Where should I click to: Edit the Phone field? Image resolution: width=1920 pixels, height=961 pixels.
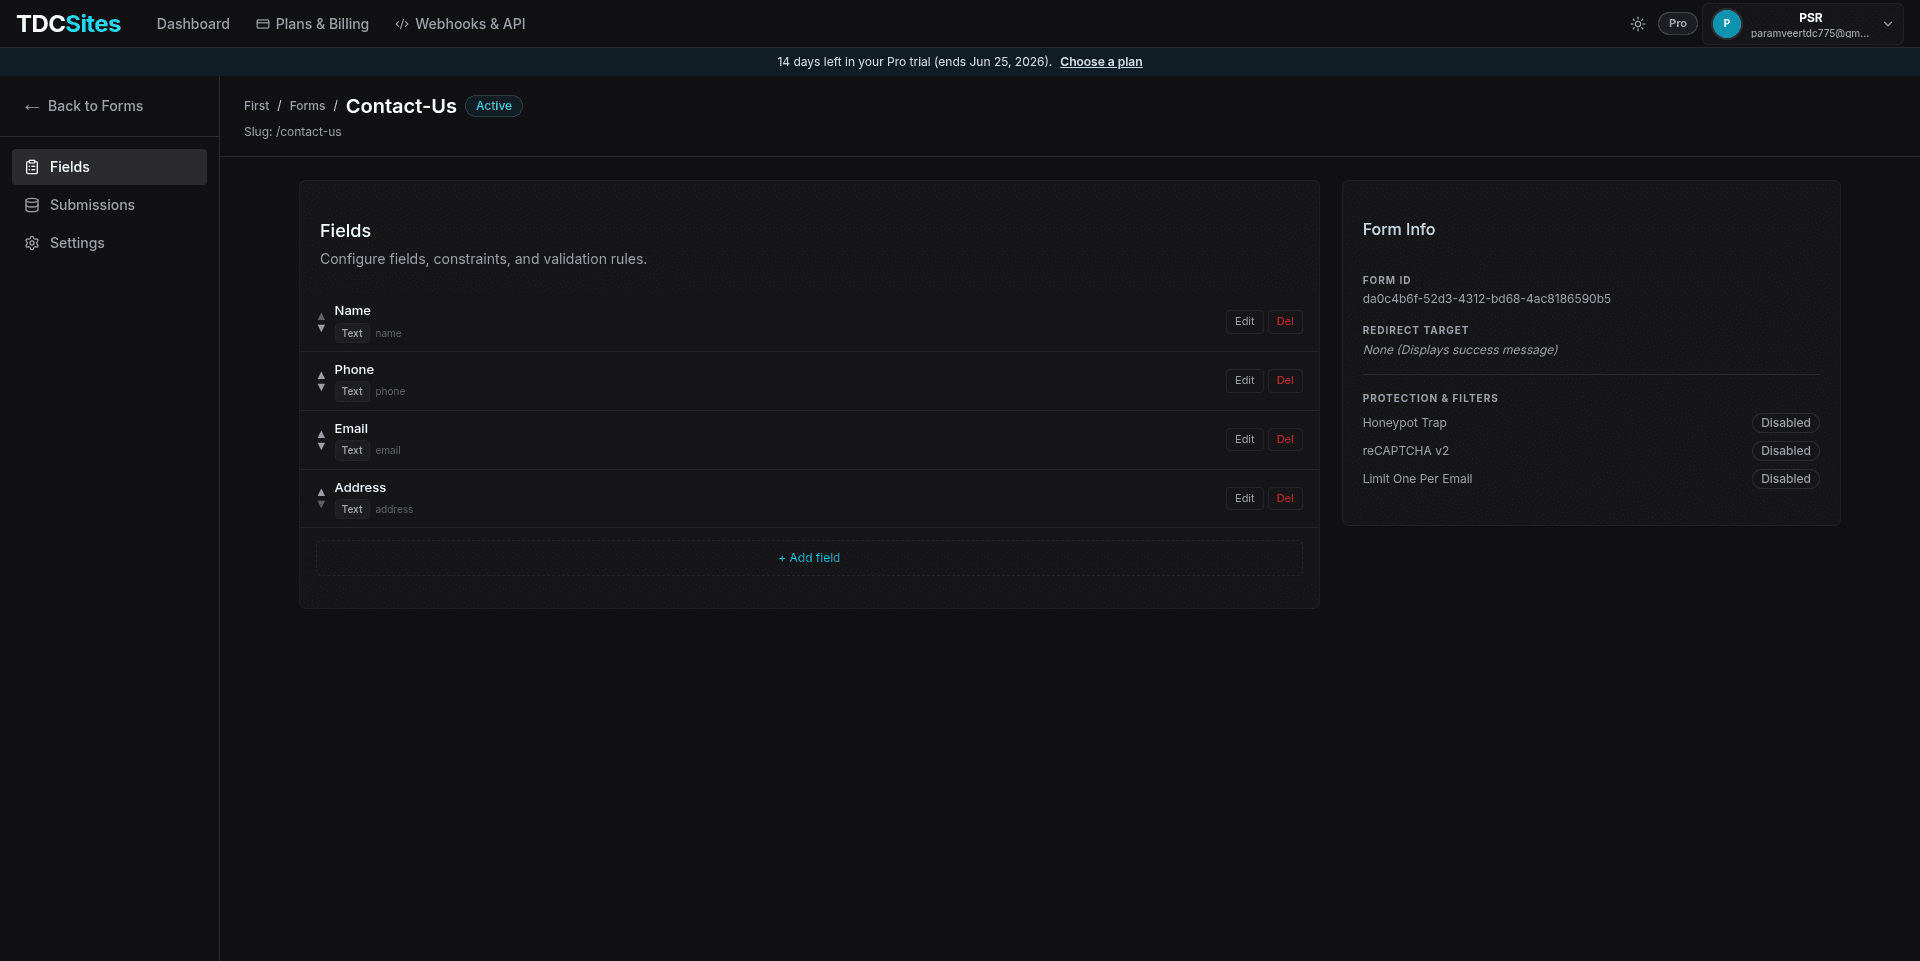tap(1244, 381)
